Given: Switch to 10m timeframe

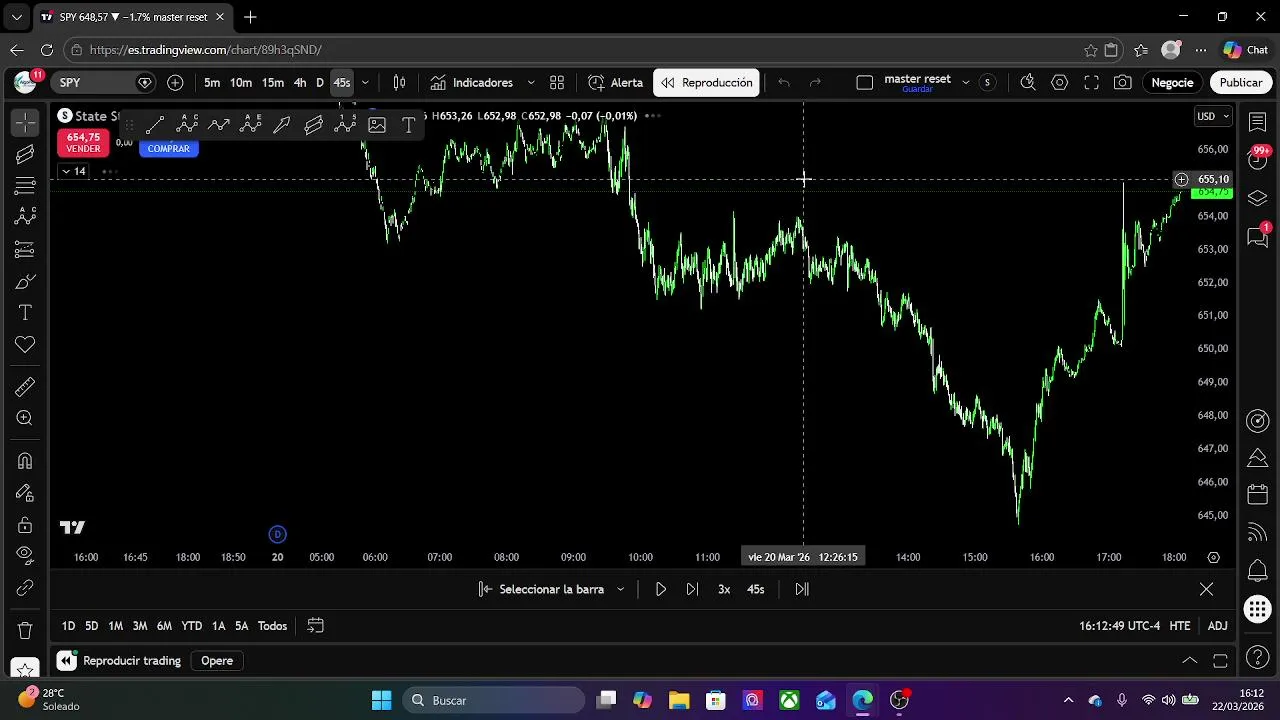Looking at the screenshot, I should click(x=241, y=83).
